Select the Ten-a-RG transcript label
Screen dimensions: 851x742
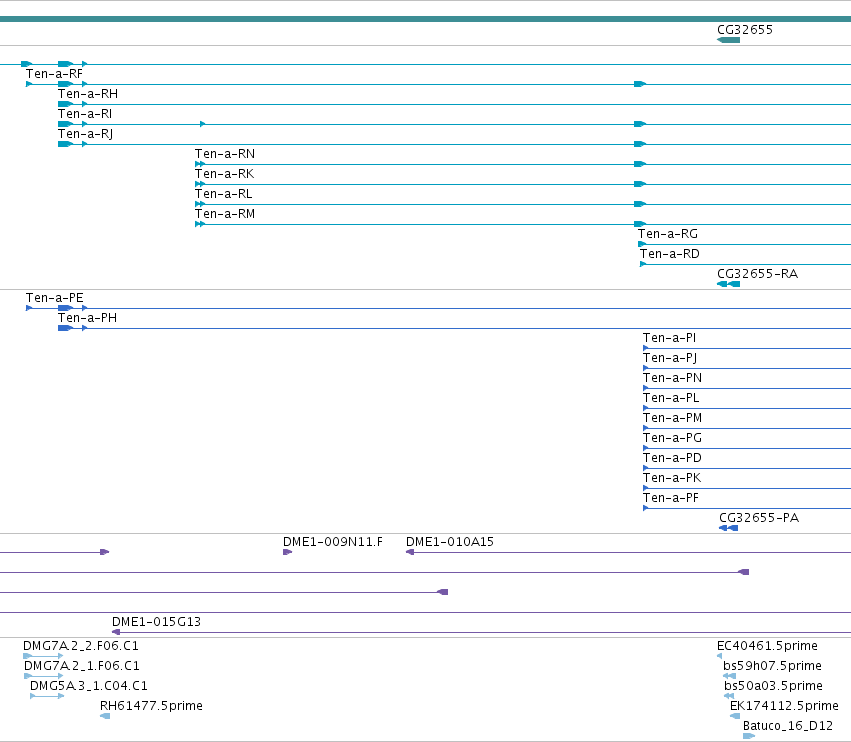click(668, 234)
